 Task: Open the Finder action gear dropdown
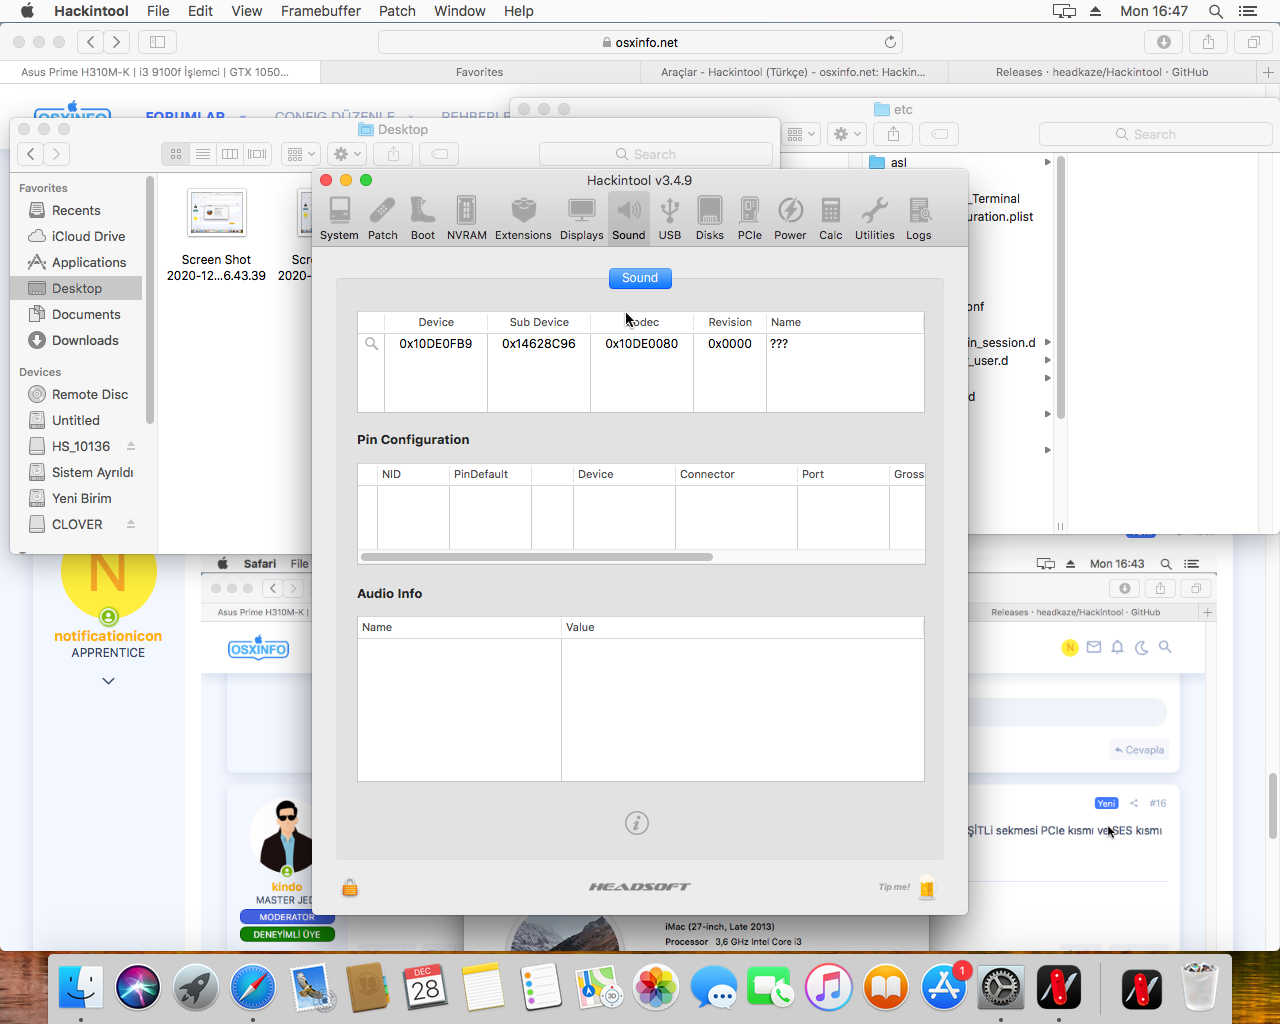pos(347,154)
